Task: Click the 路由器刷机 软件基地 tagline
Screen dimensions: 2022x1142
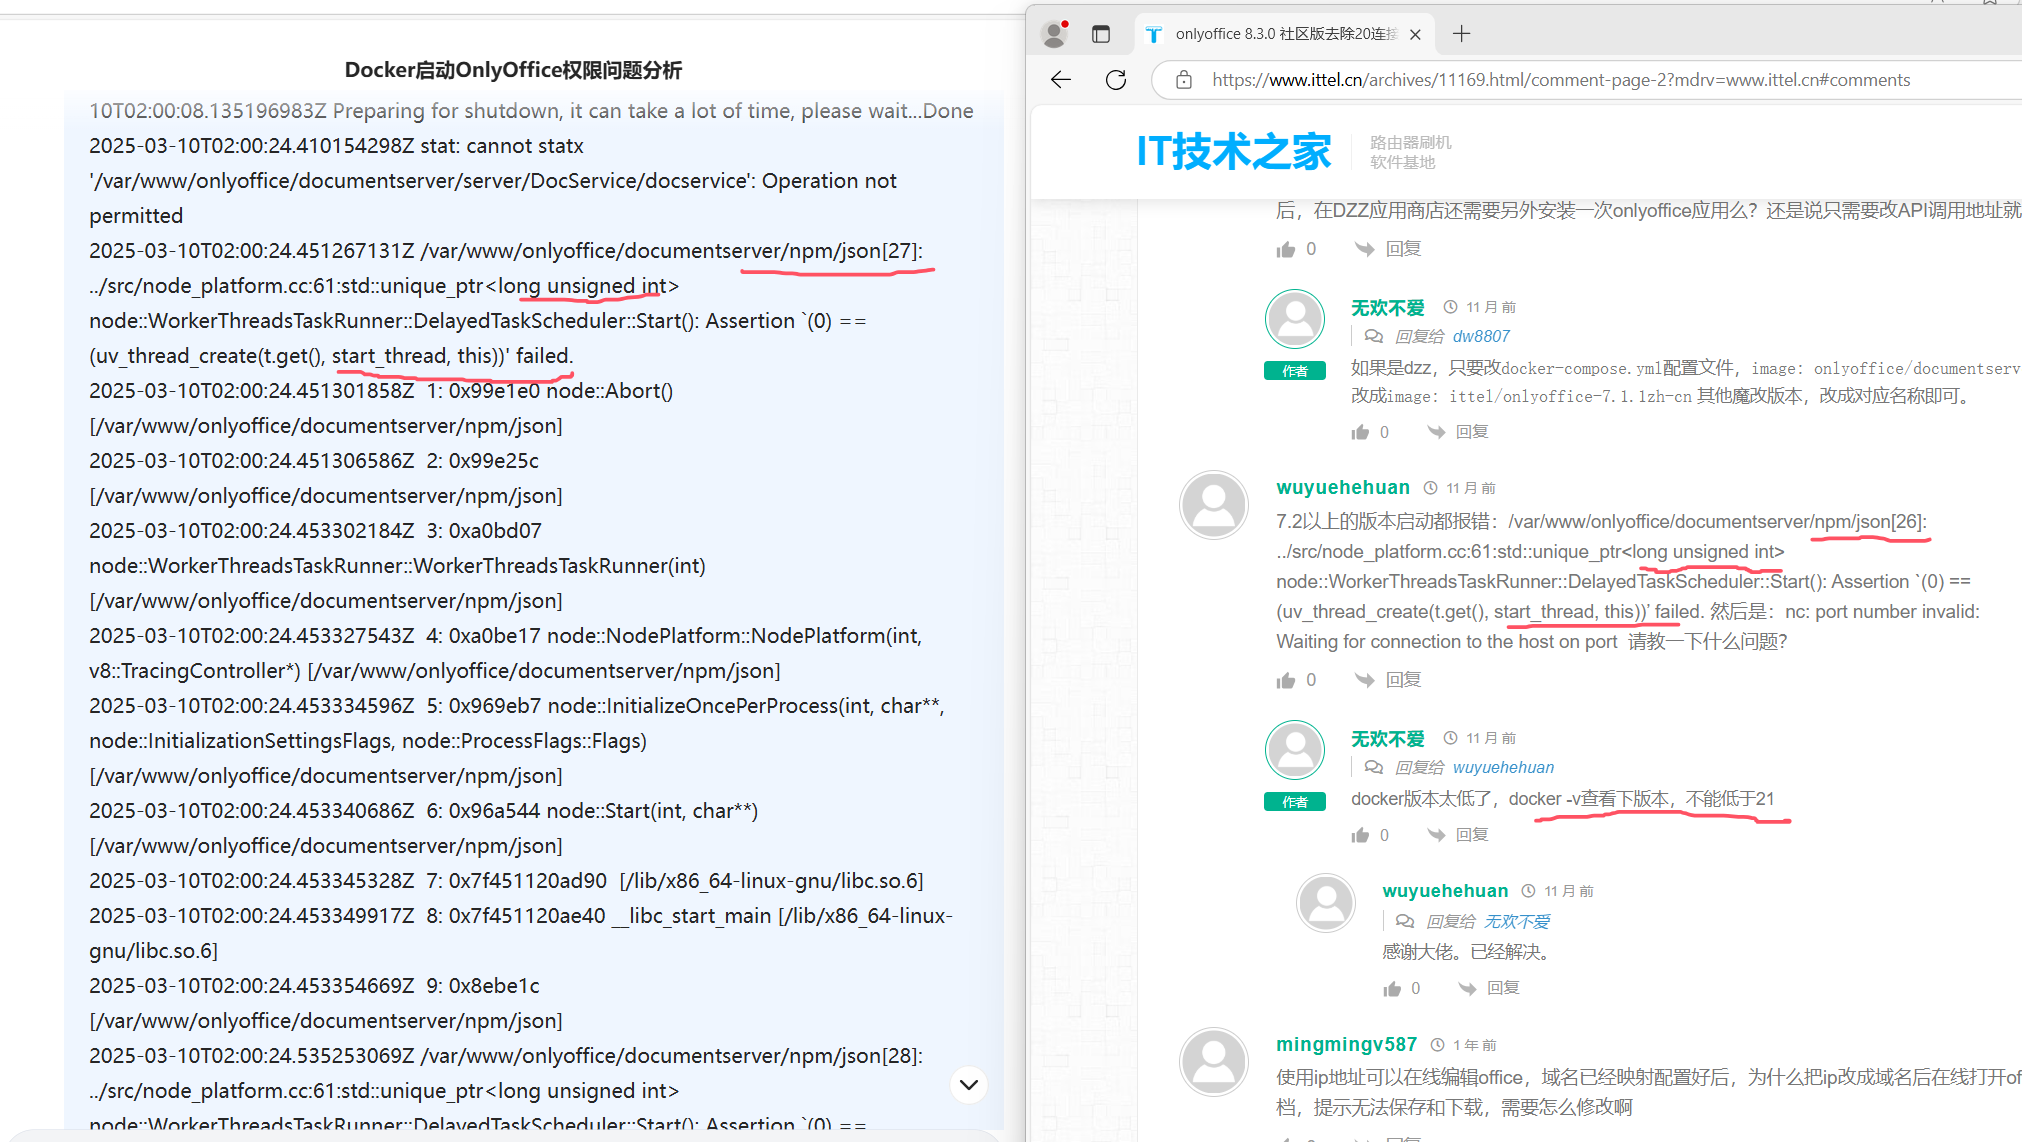Action: [1410, 152]
